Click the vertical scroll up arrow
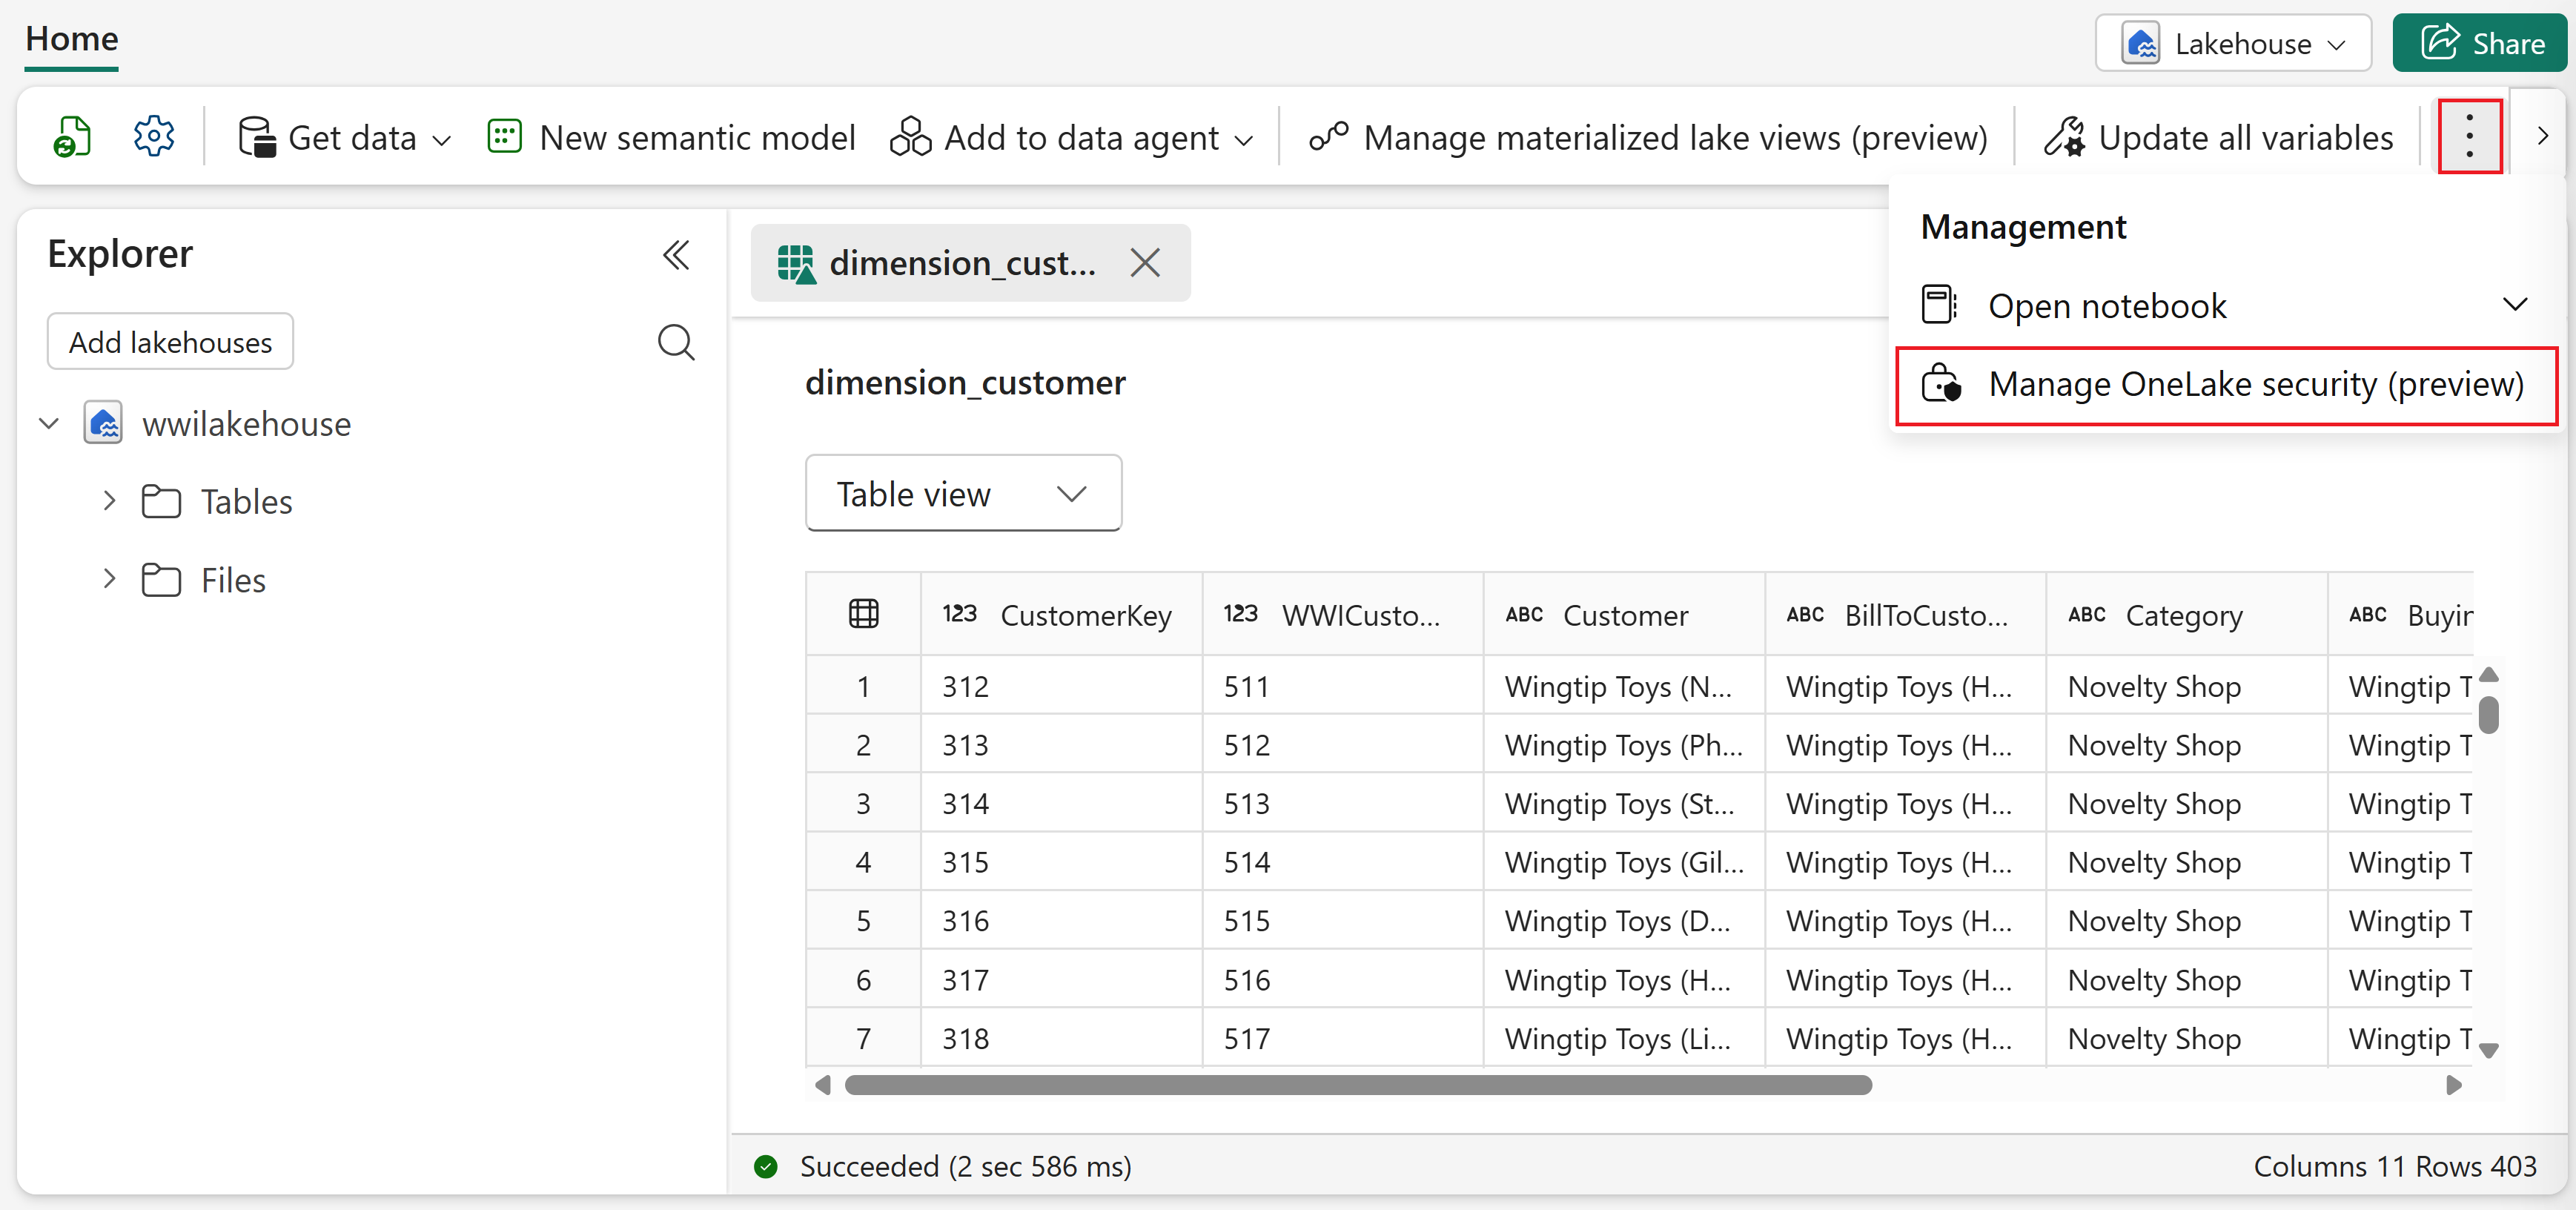The image size is (2576, 1210). pos(2489,675)
